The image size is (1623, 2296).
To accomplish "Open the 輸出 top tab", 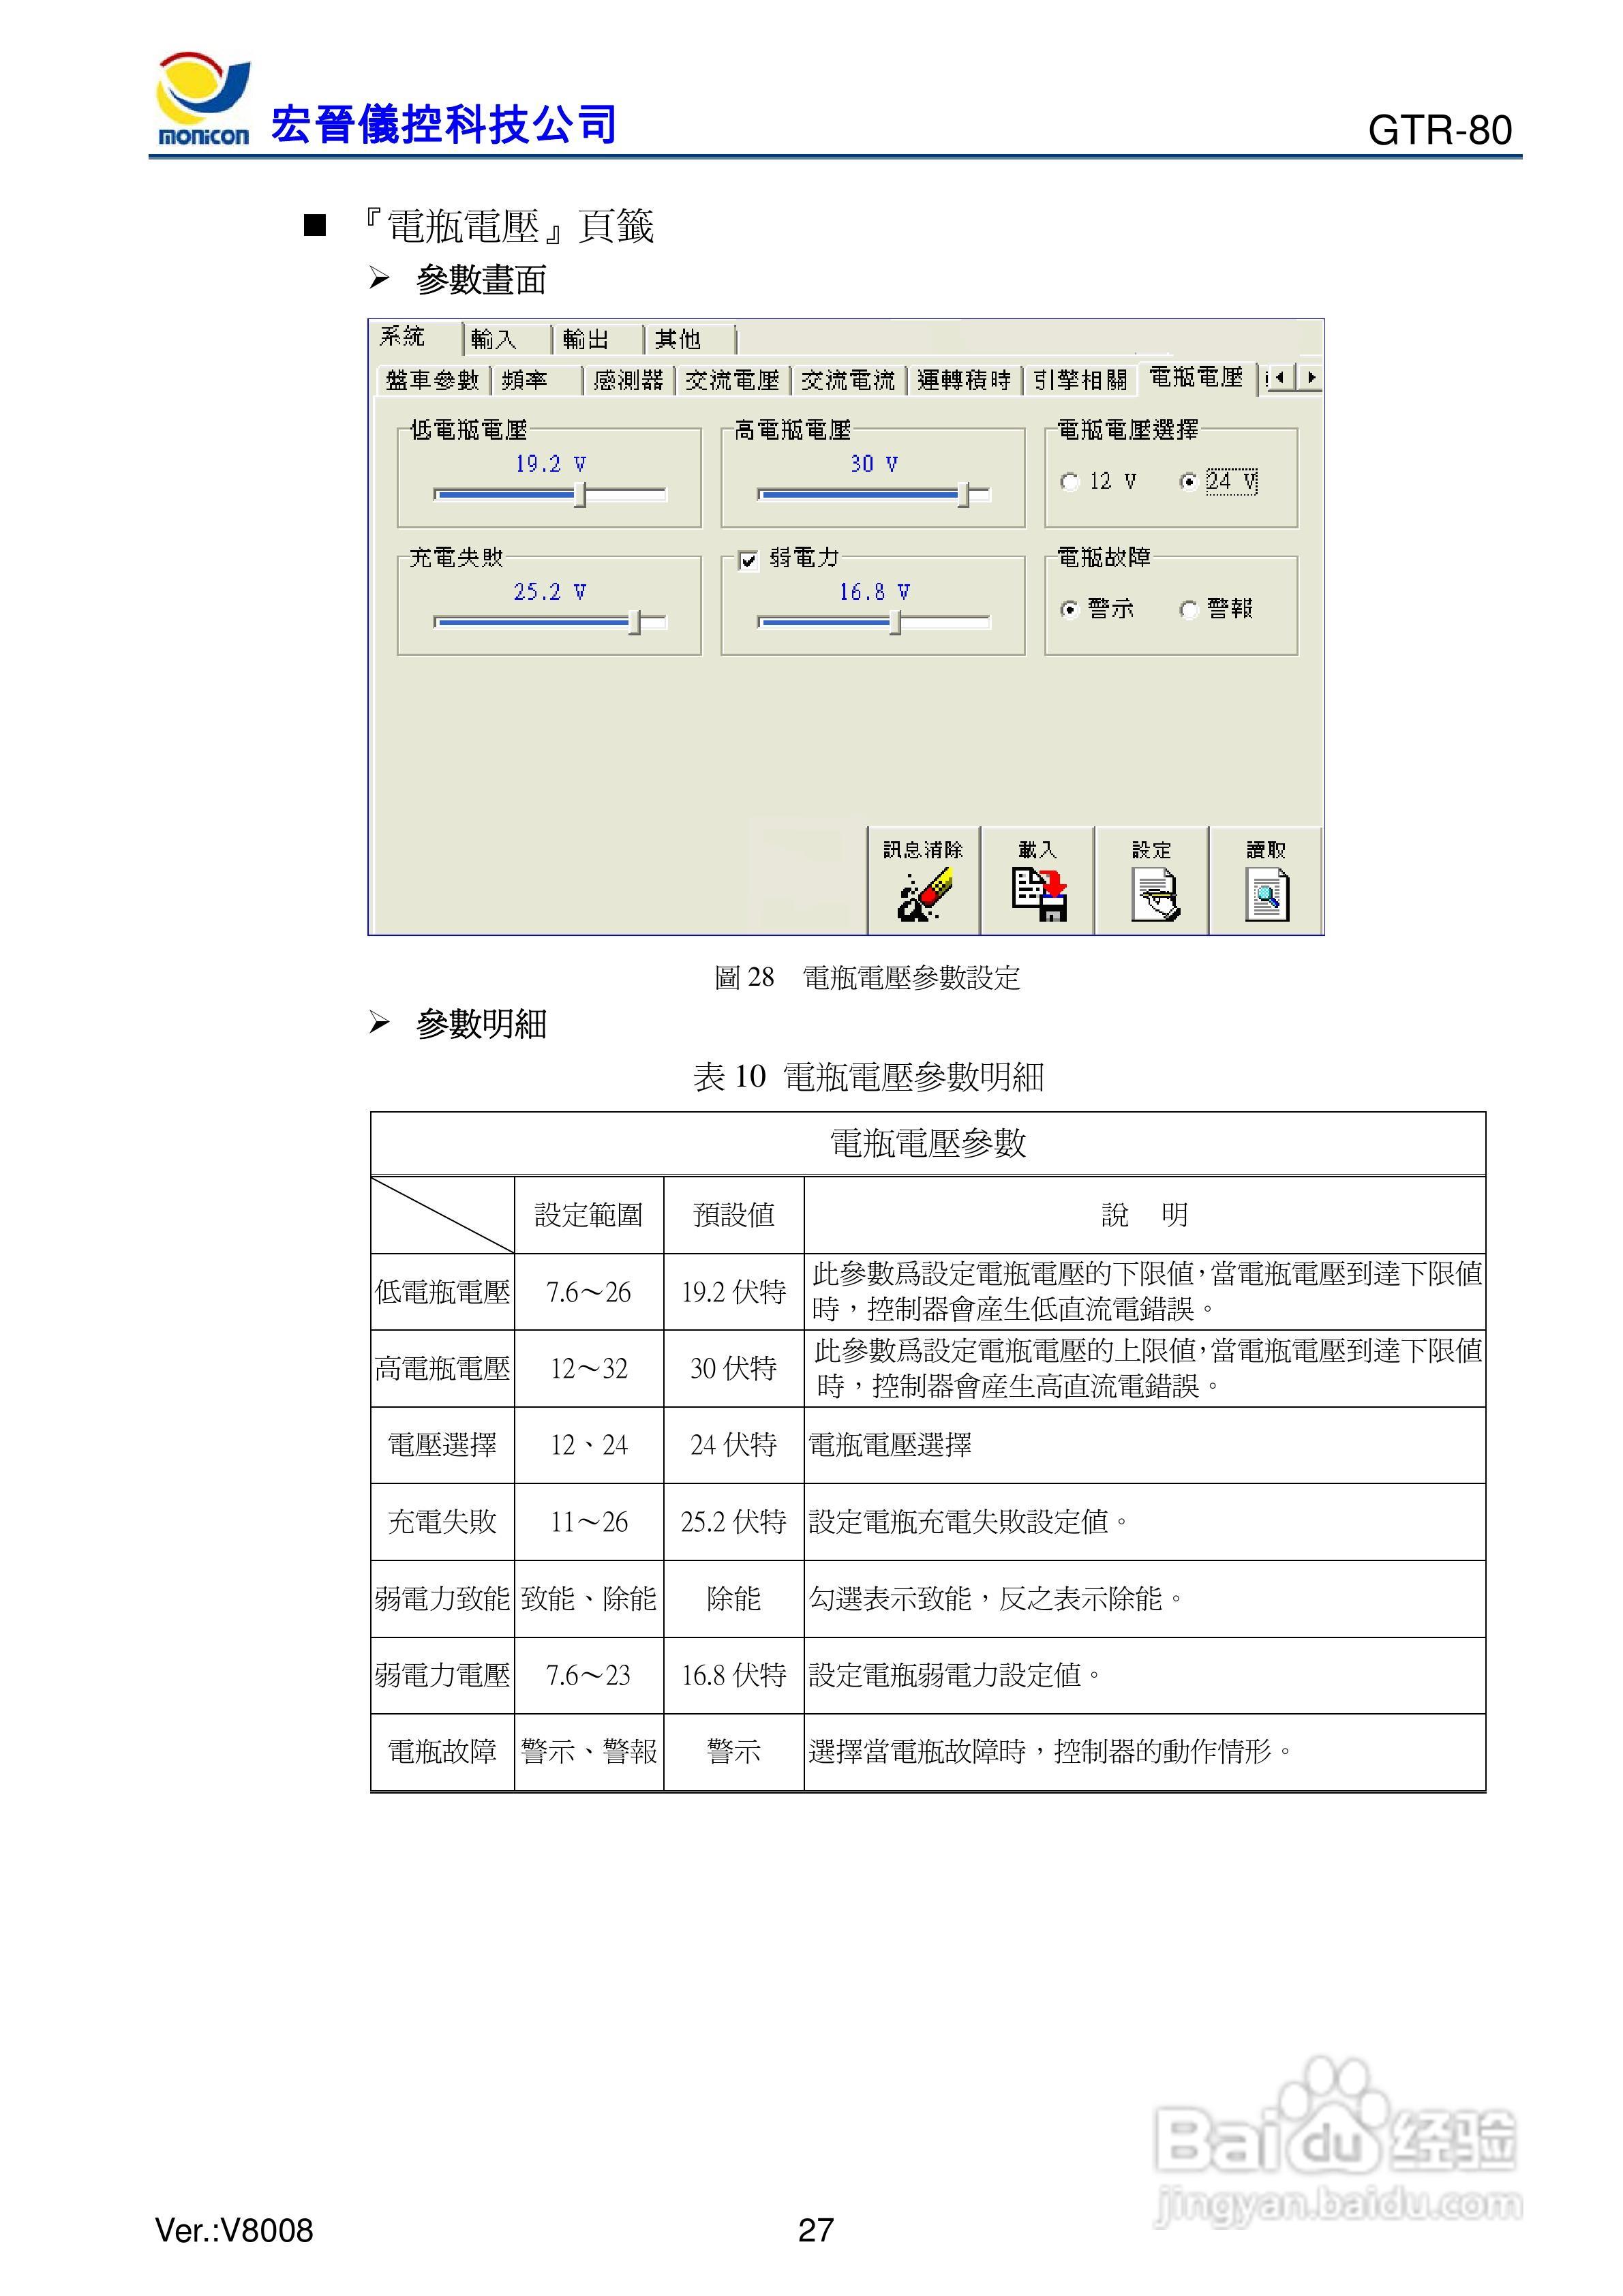I will 586,340.
